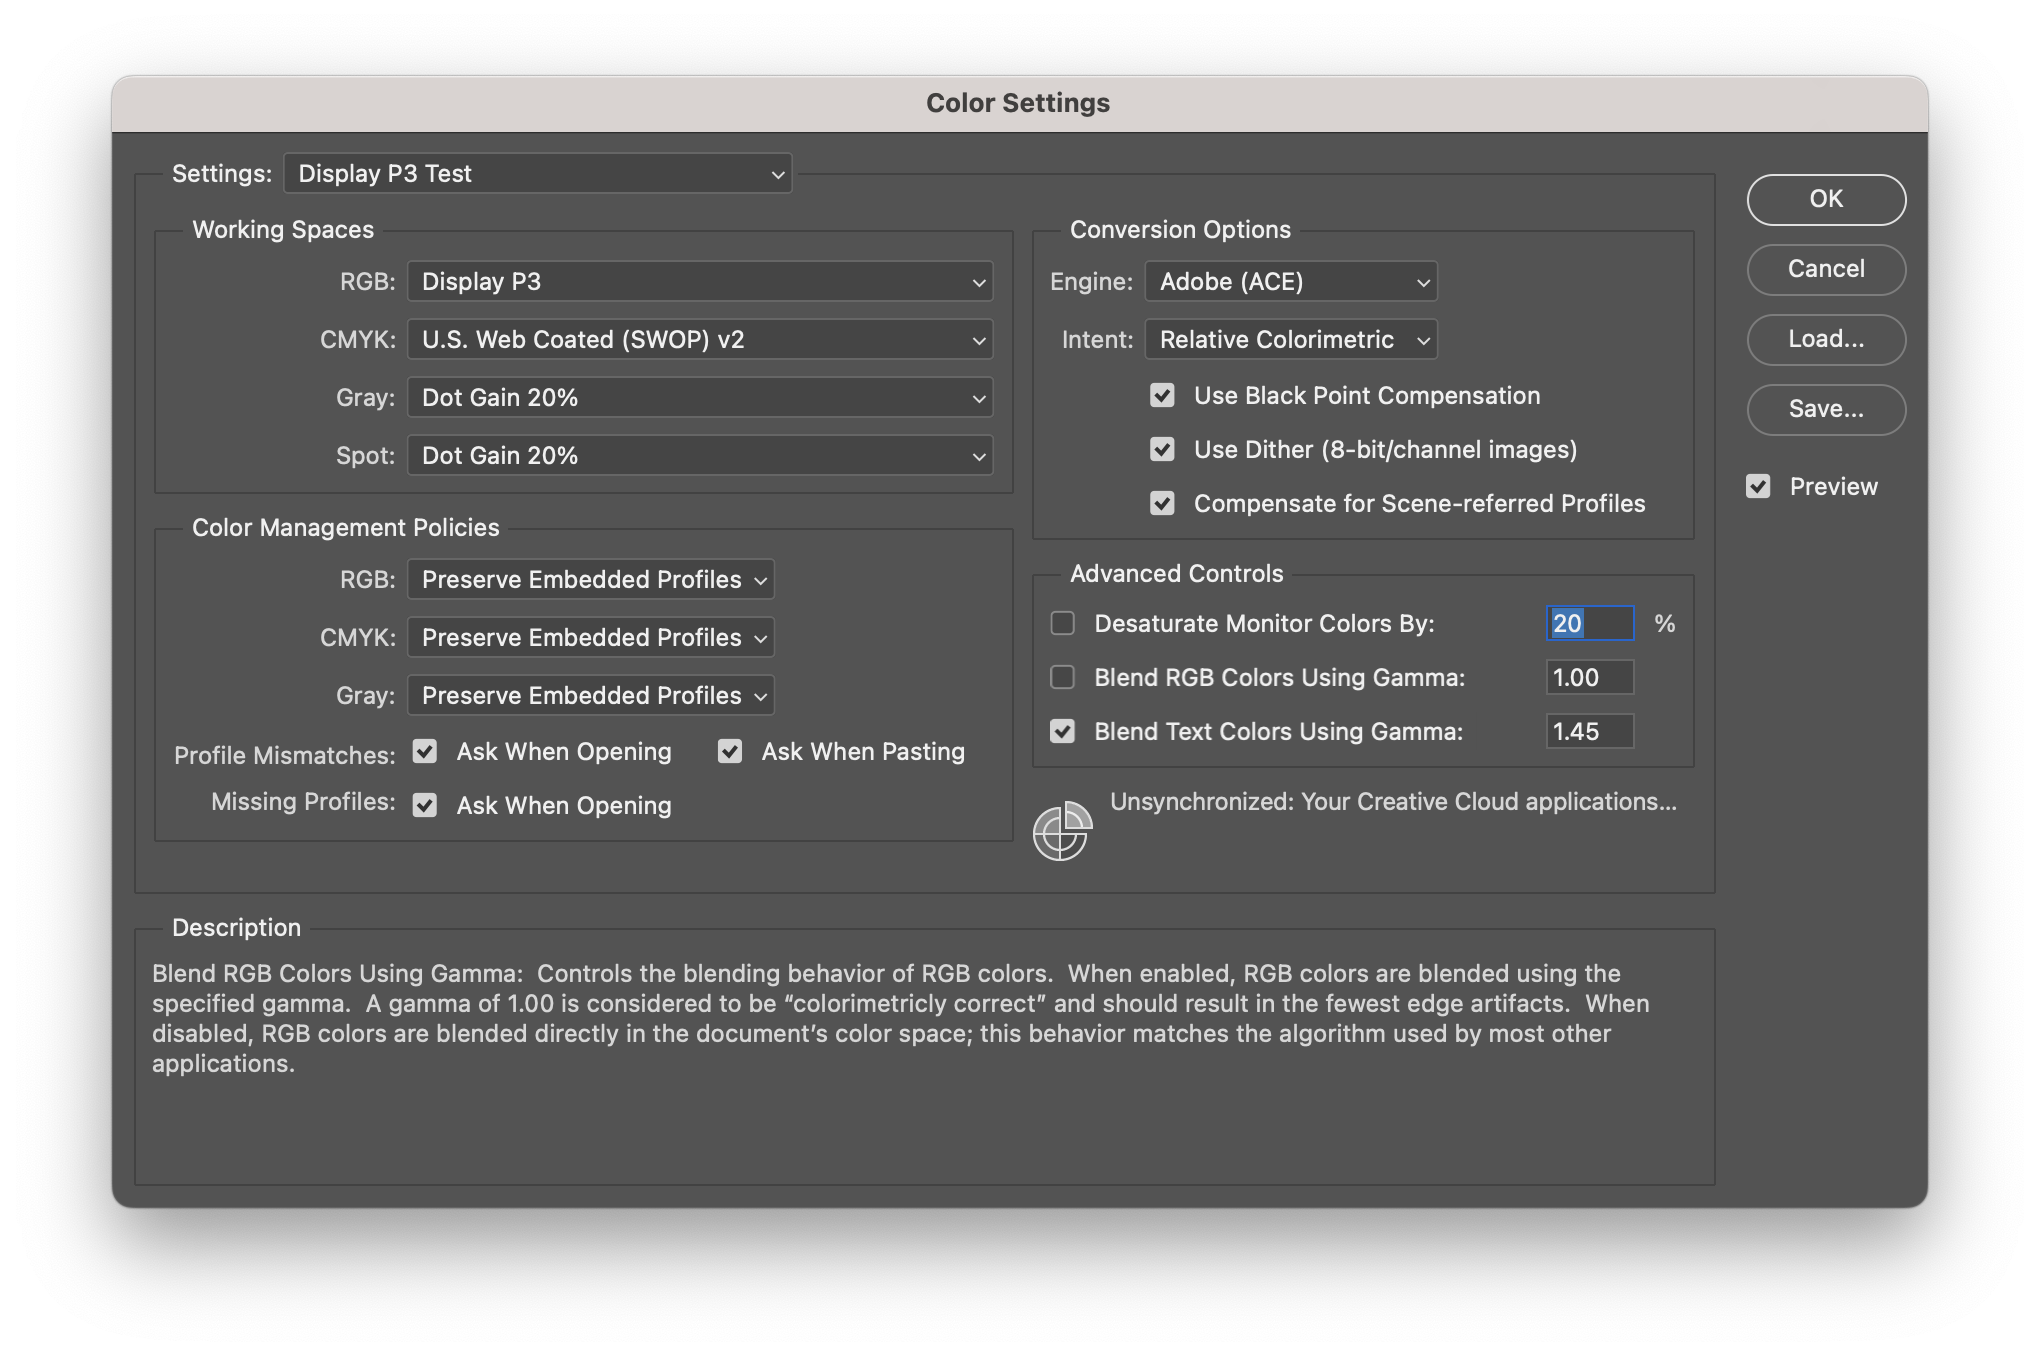Viewport: 2040px width, 1356px height.
Task: Change the CMYK working space selection
Action: click(699, 339)
